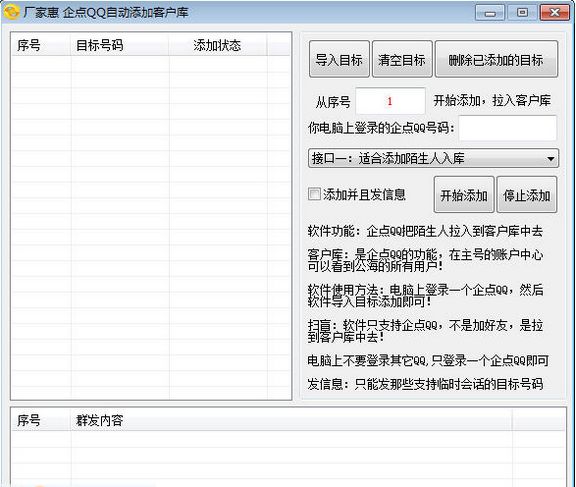Click the 扫盲 explanation text
The width and height of the screenshot is (576, 487).
tap(425, 331)
